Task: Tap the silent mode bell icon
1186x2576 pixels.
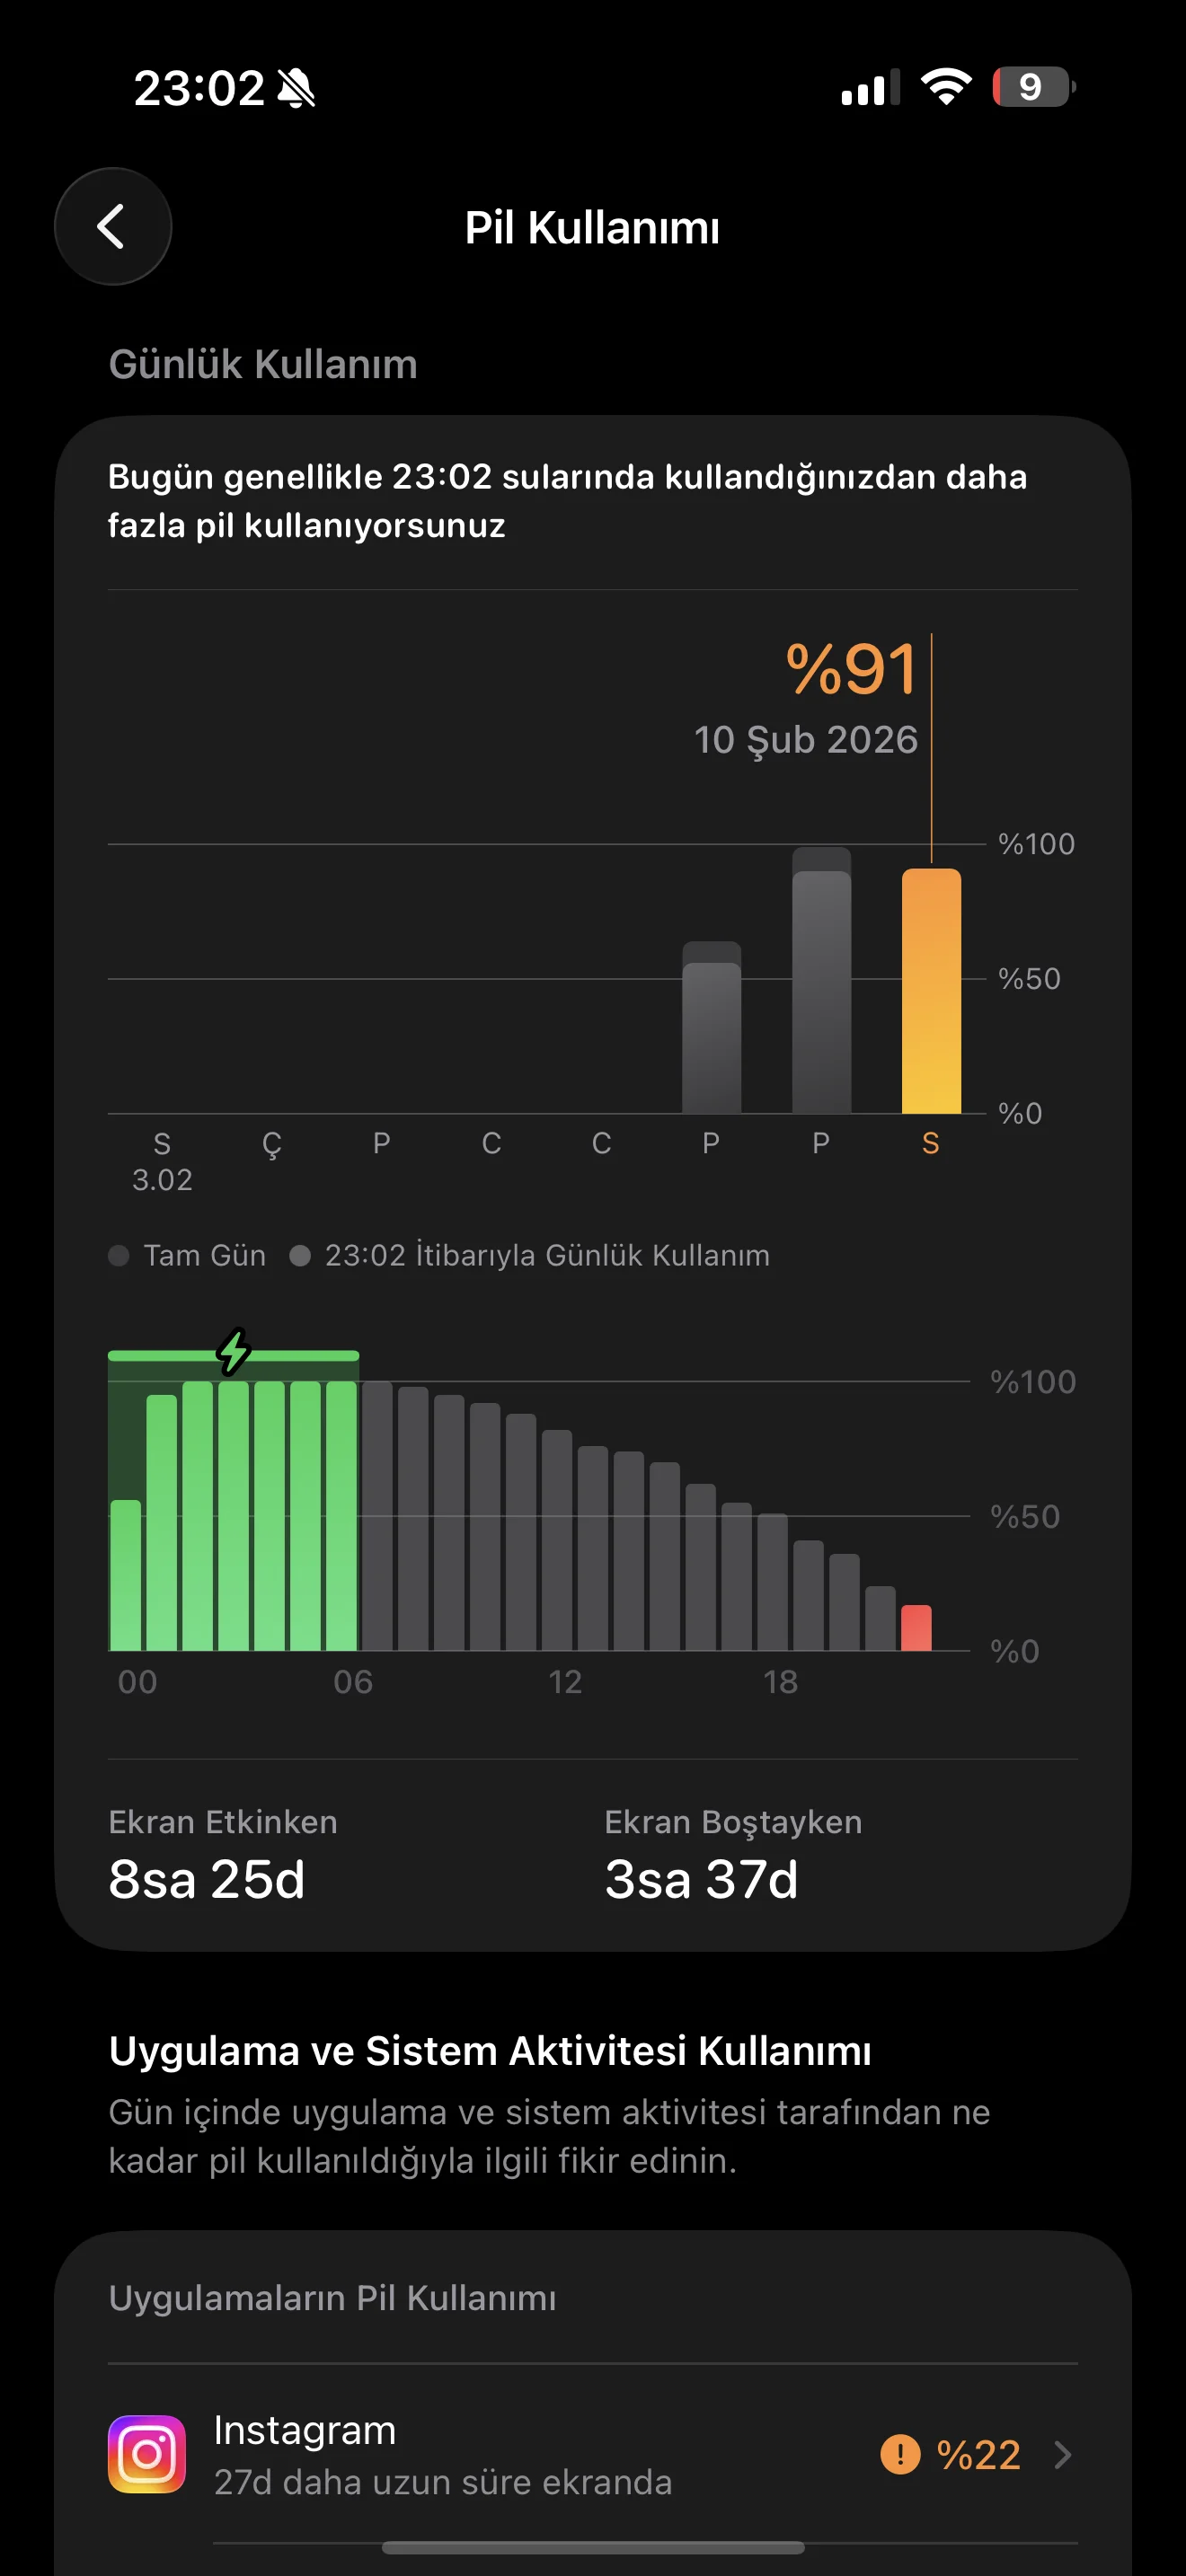Action: 296,89
